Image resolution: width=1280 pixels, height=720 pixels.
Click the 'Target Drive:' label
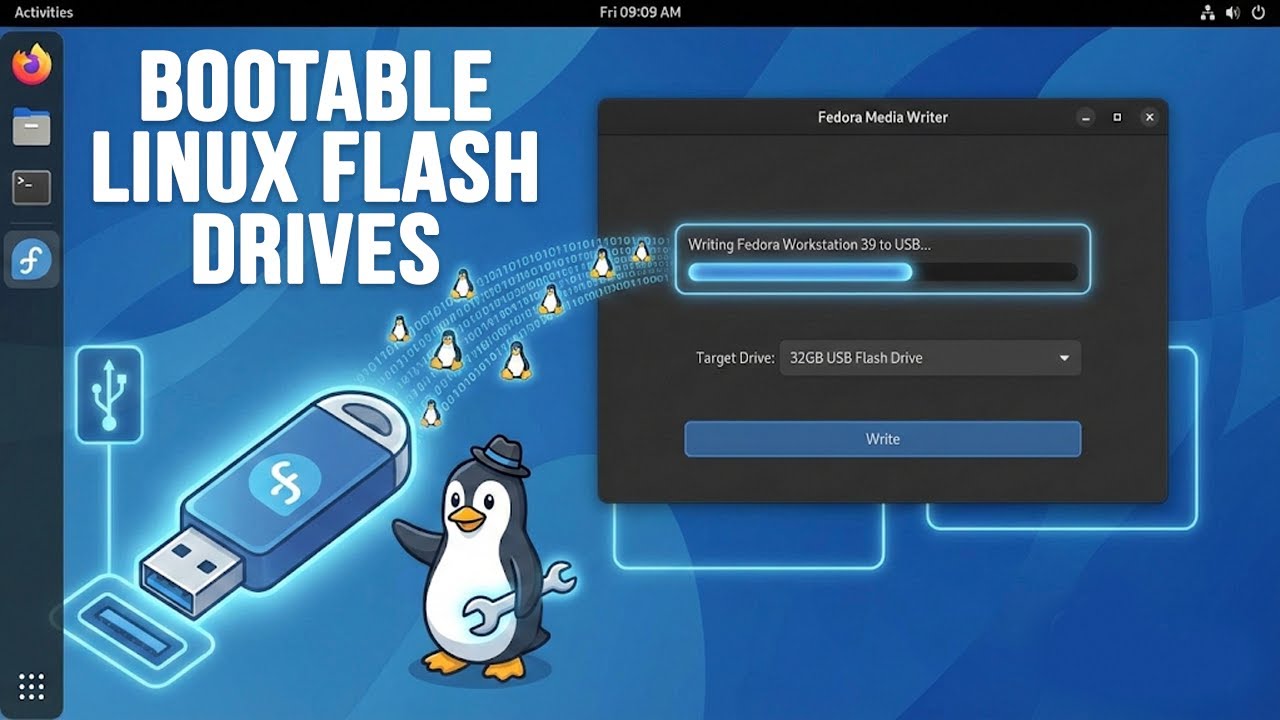[735, 358]
